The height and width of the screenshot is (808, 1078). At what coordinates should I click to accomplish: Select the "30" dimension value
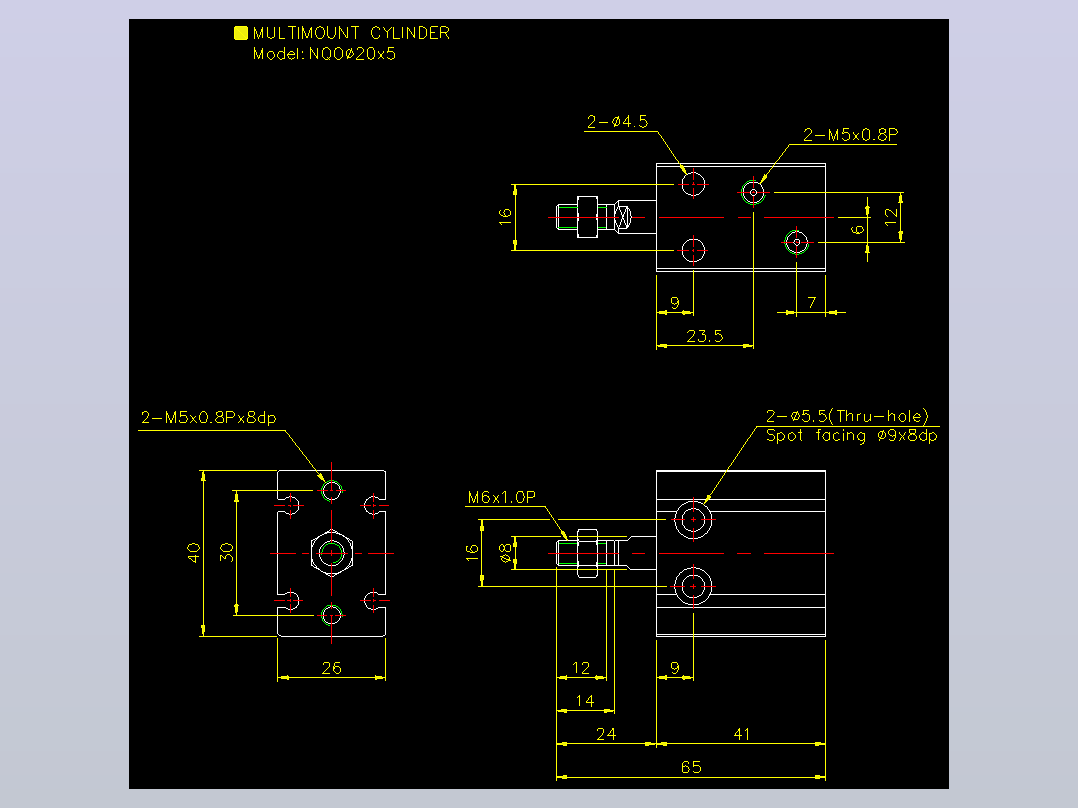coord(227,552)
